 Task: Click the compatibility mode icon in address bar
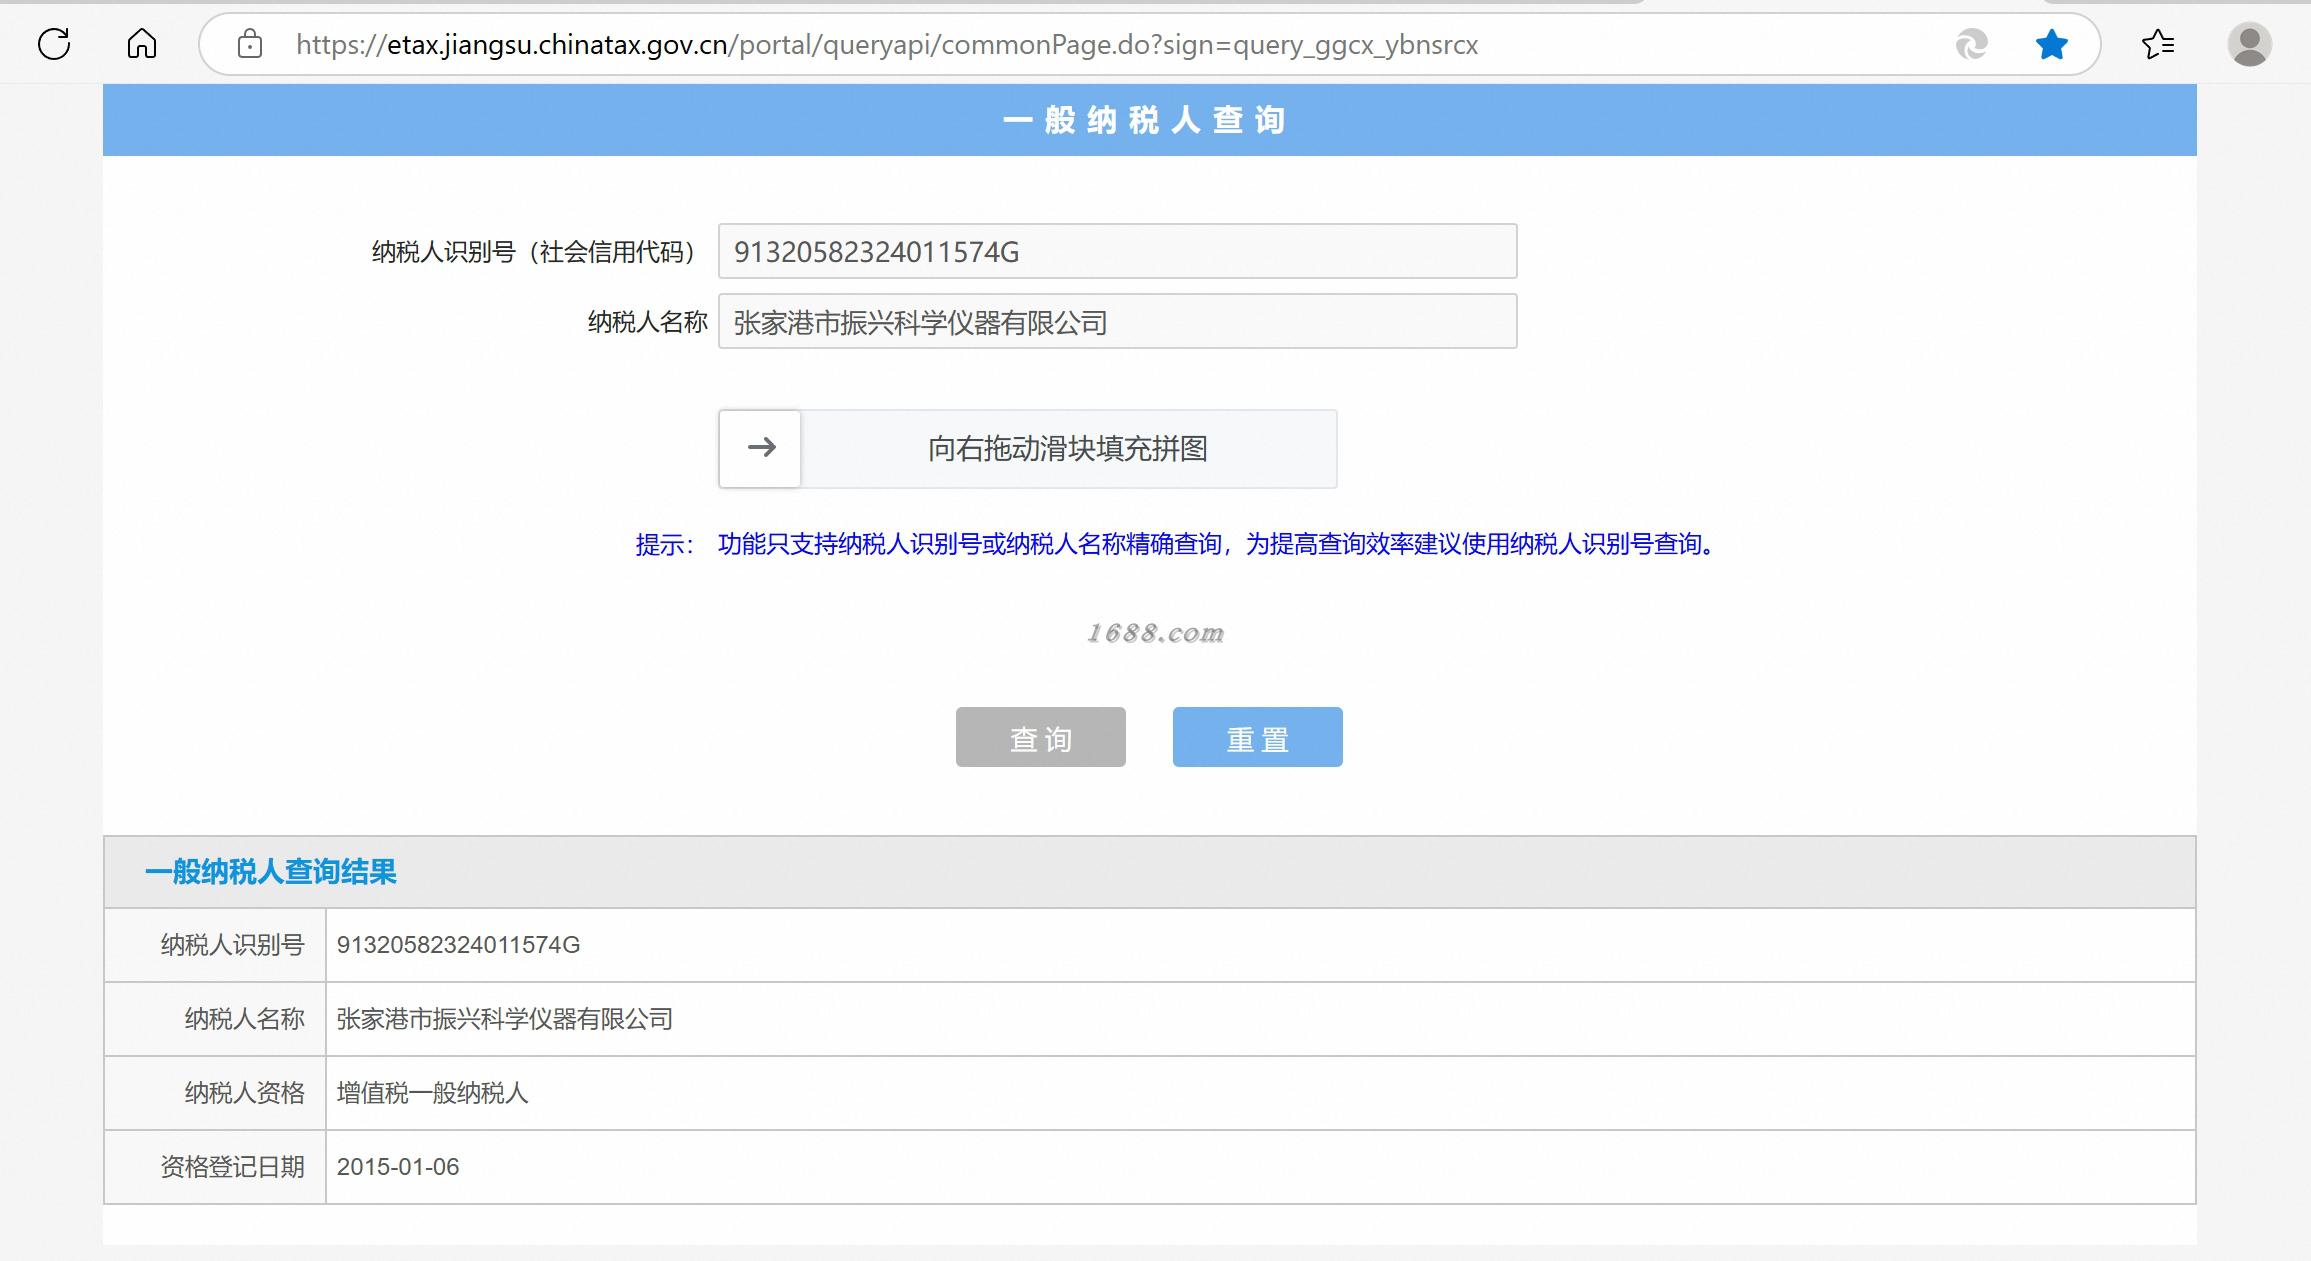coord(1971,44)
